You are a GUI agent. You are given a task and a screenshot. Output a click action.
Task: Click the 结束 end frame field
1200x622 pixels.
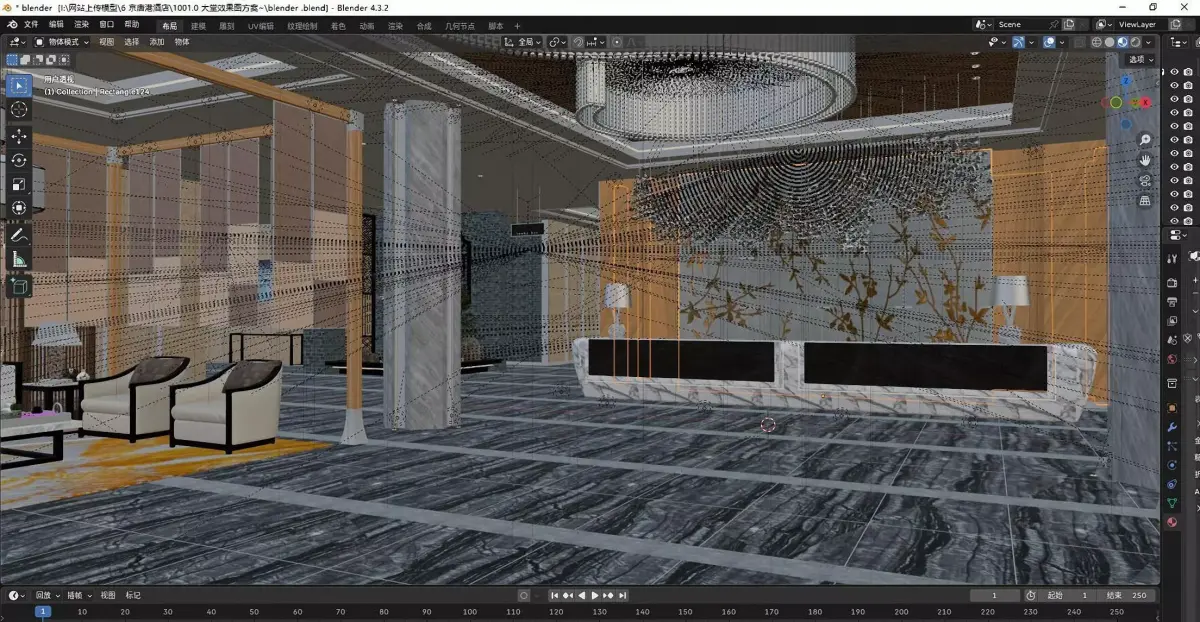1128,595
